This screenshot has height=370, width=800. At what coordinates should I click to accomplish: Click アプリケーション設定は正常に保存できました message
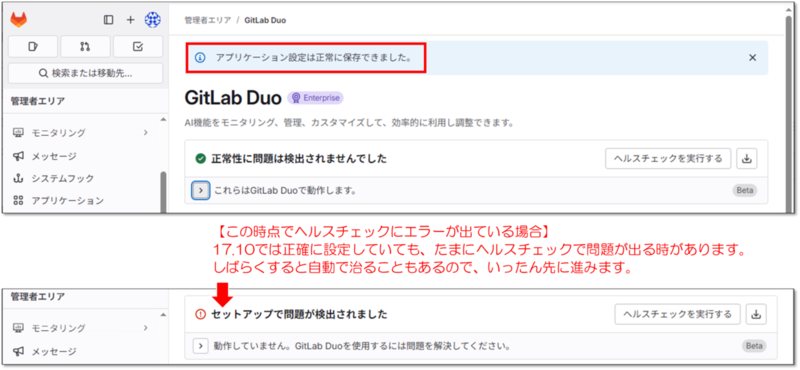tap(313, 58)
